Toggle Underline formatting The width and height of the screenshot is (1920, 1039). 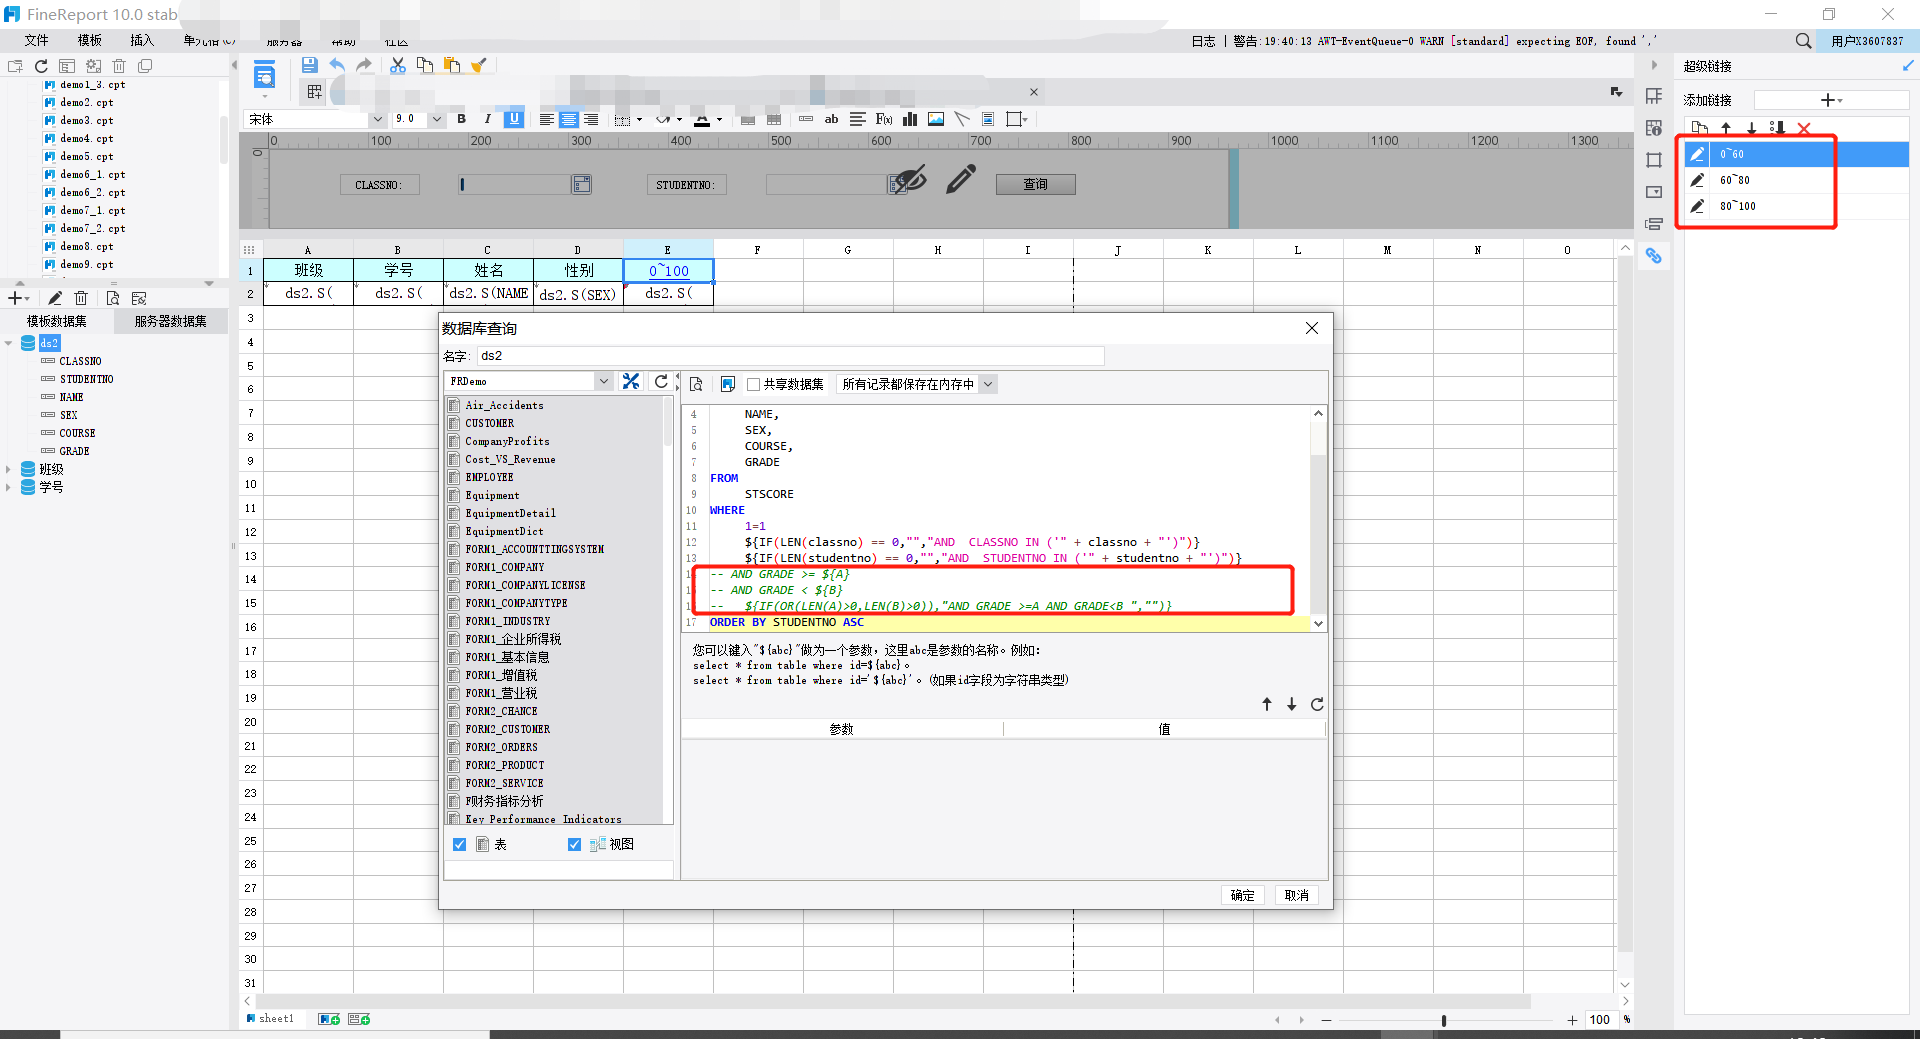[x=514, y=118]
